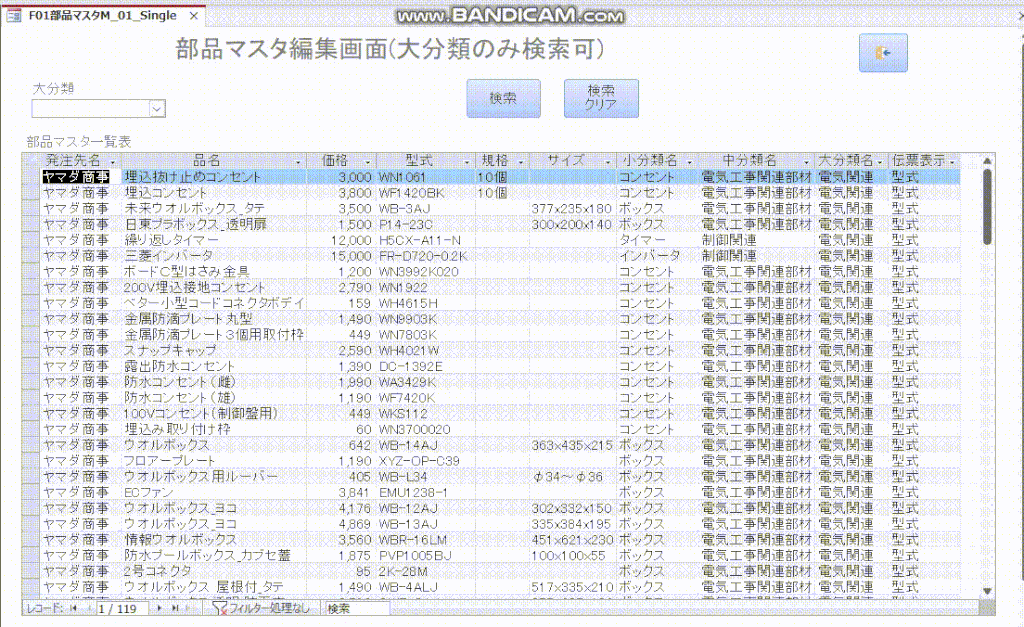Close the F01部品マスタM_01_Single tab
This screenshot has width=1024, height=627.
click(193, 16)
